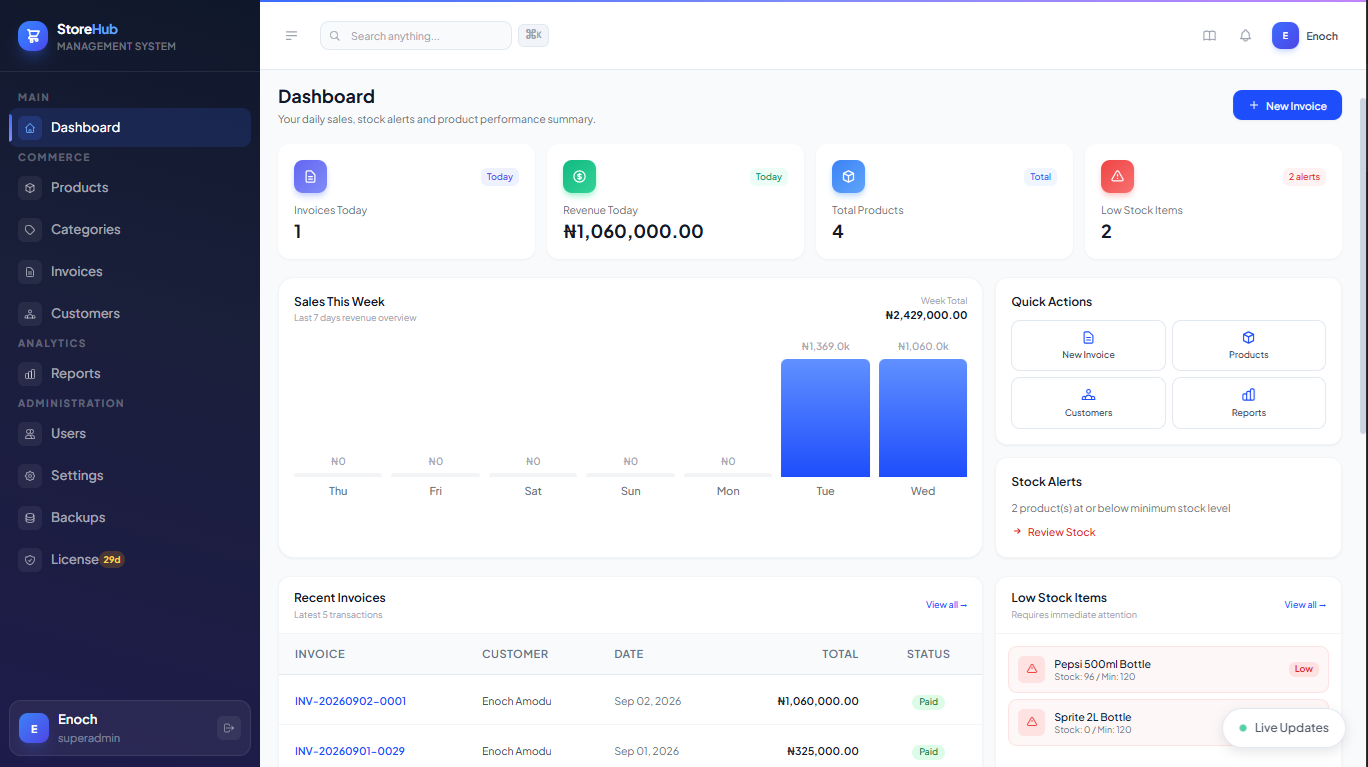
Task: Open Backups in the sidebar
Action: pos(130,517)
